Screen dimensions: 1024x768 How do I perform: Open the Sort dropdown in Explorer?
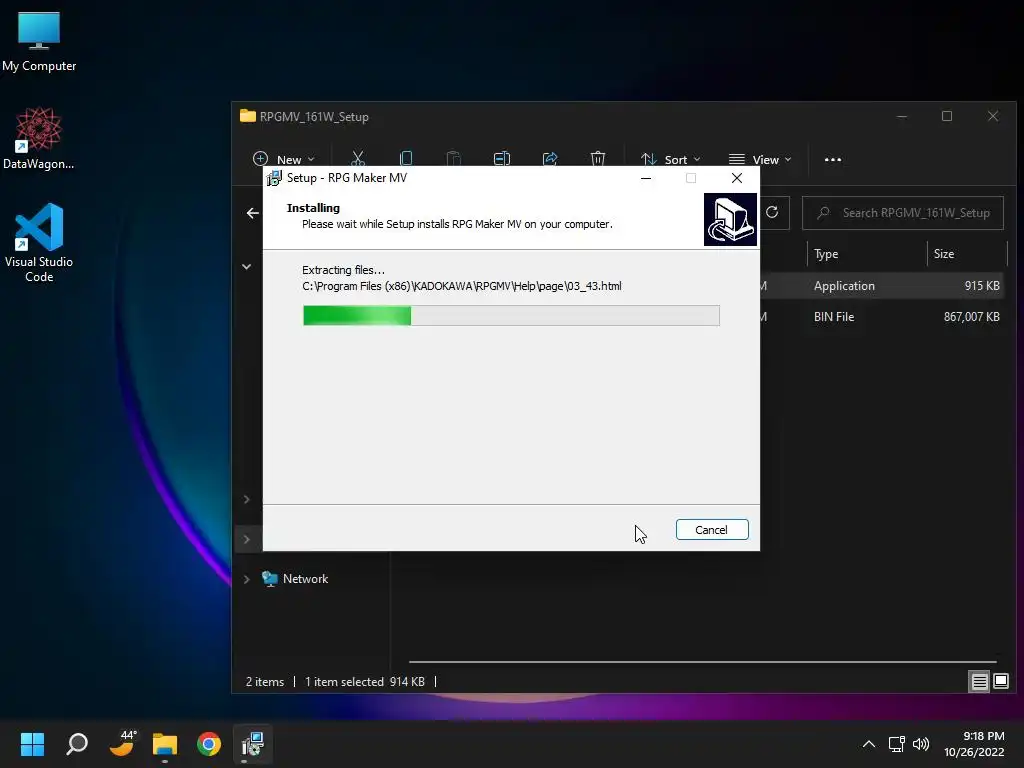[670, 159]
